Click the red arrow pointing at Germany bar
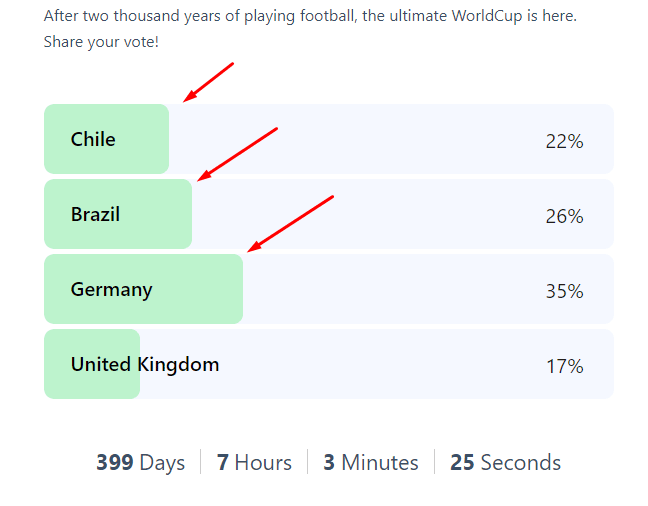Image resolution: width=648 pixels, height=506 pixels. point(290,224)
